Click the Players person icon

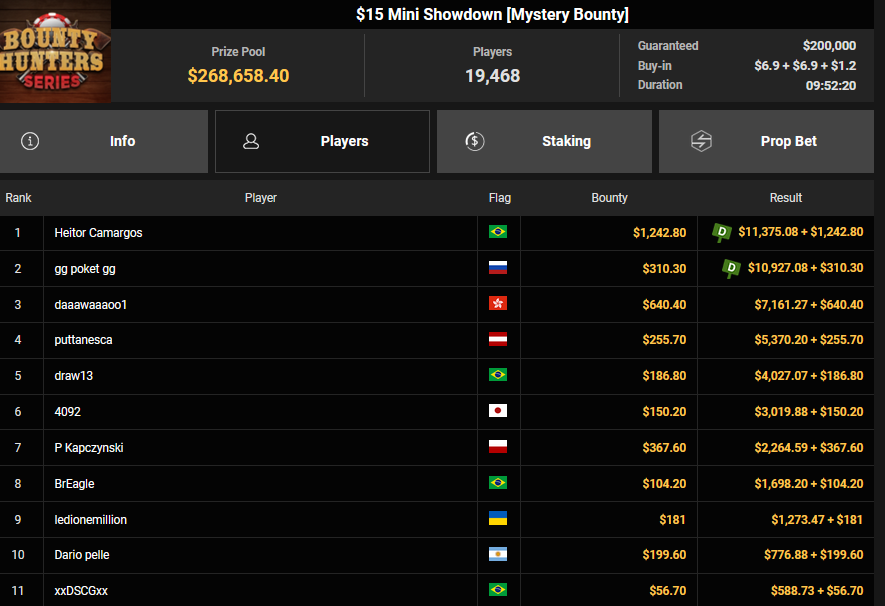click(x=252, y=141)
